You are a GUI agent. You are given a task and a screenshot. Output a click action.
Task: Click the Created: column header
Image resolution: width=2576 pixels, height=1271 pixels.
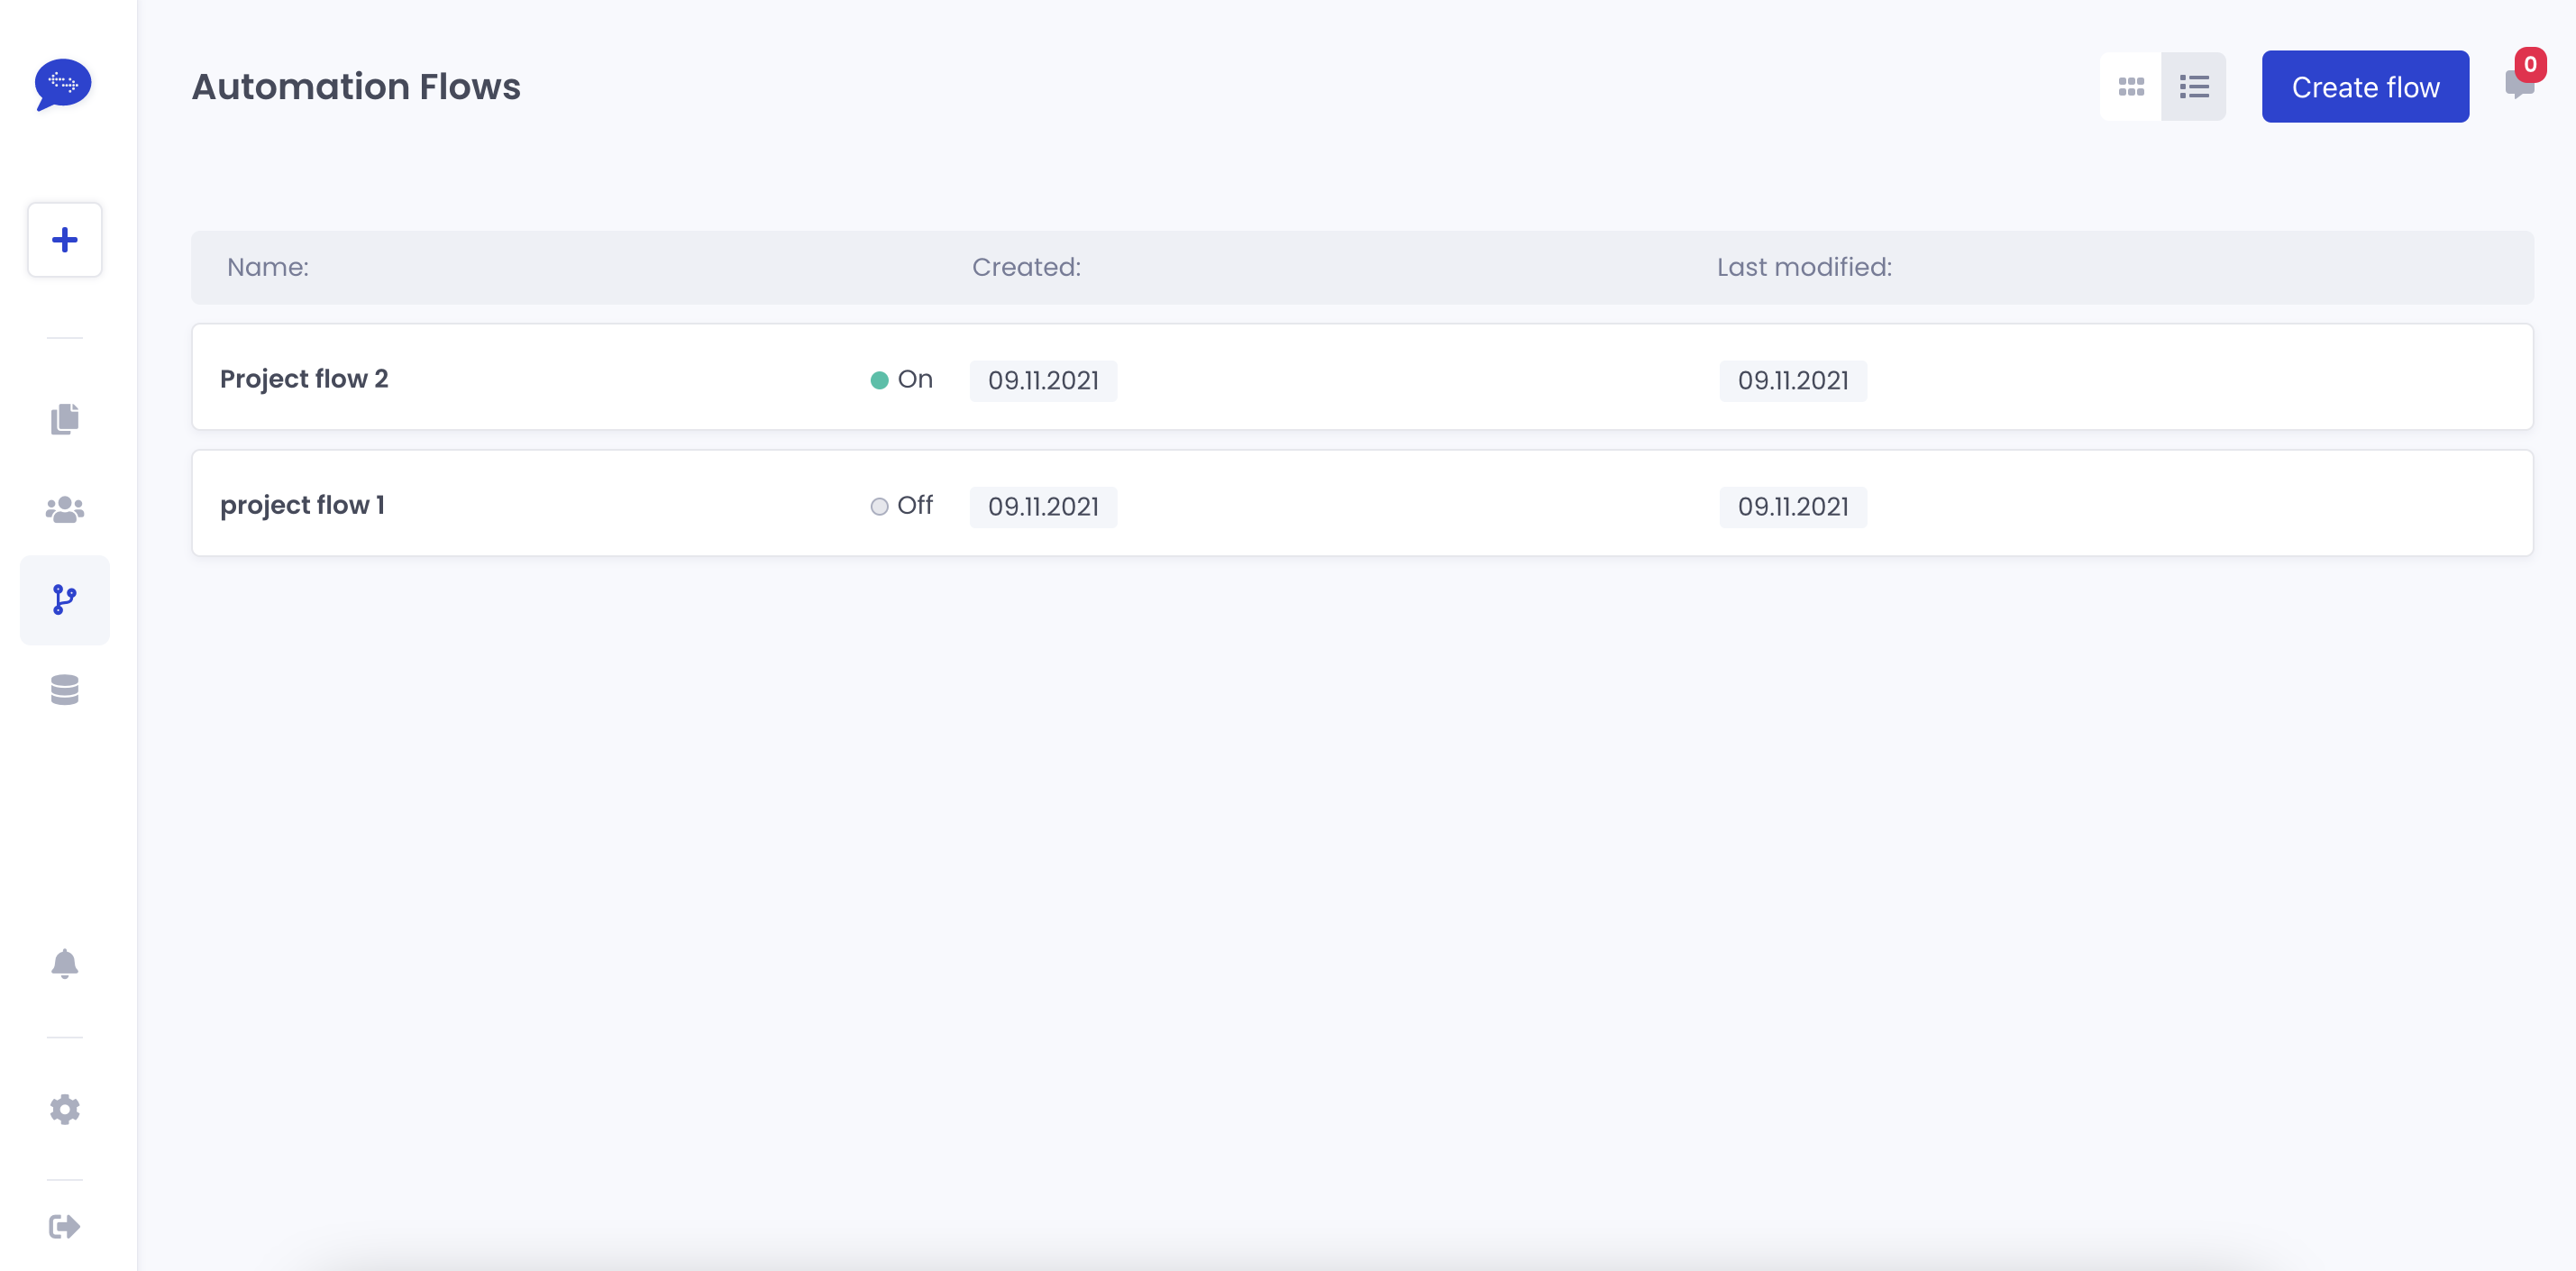(x=1026, y=267)
